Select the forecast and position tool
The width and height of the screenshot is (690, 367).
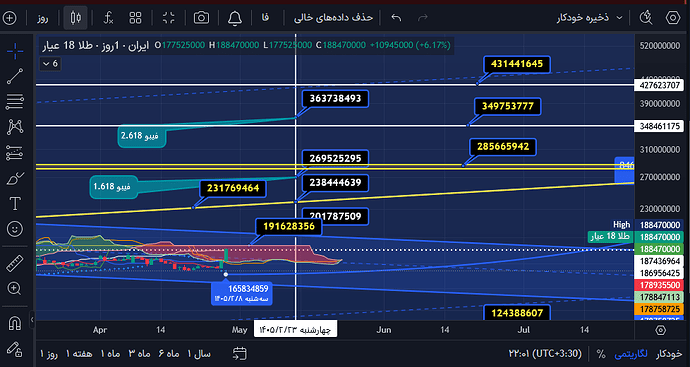coord(15,153)
